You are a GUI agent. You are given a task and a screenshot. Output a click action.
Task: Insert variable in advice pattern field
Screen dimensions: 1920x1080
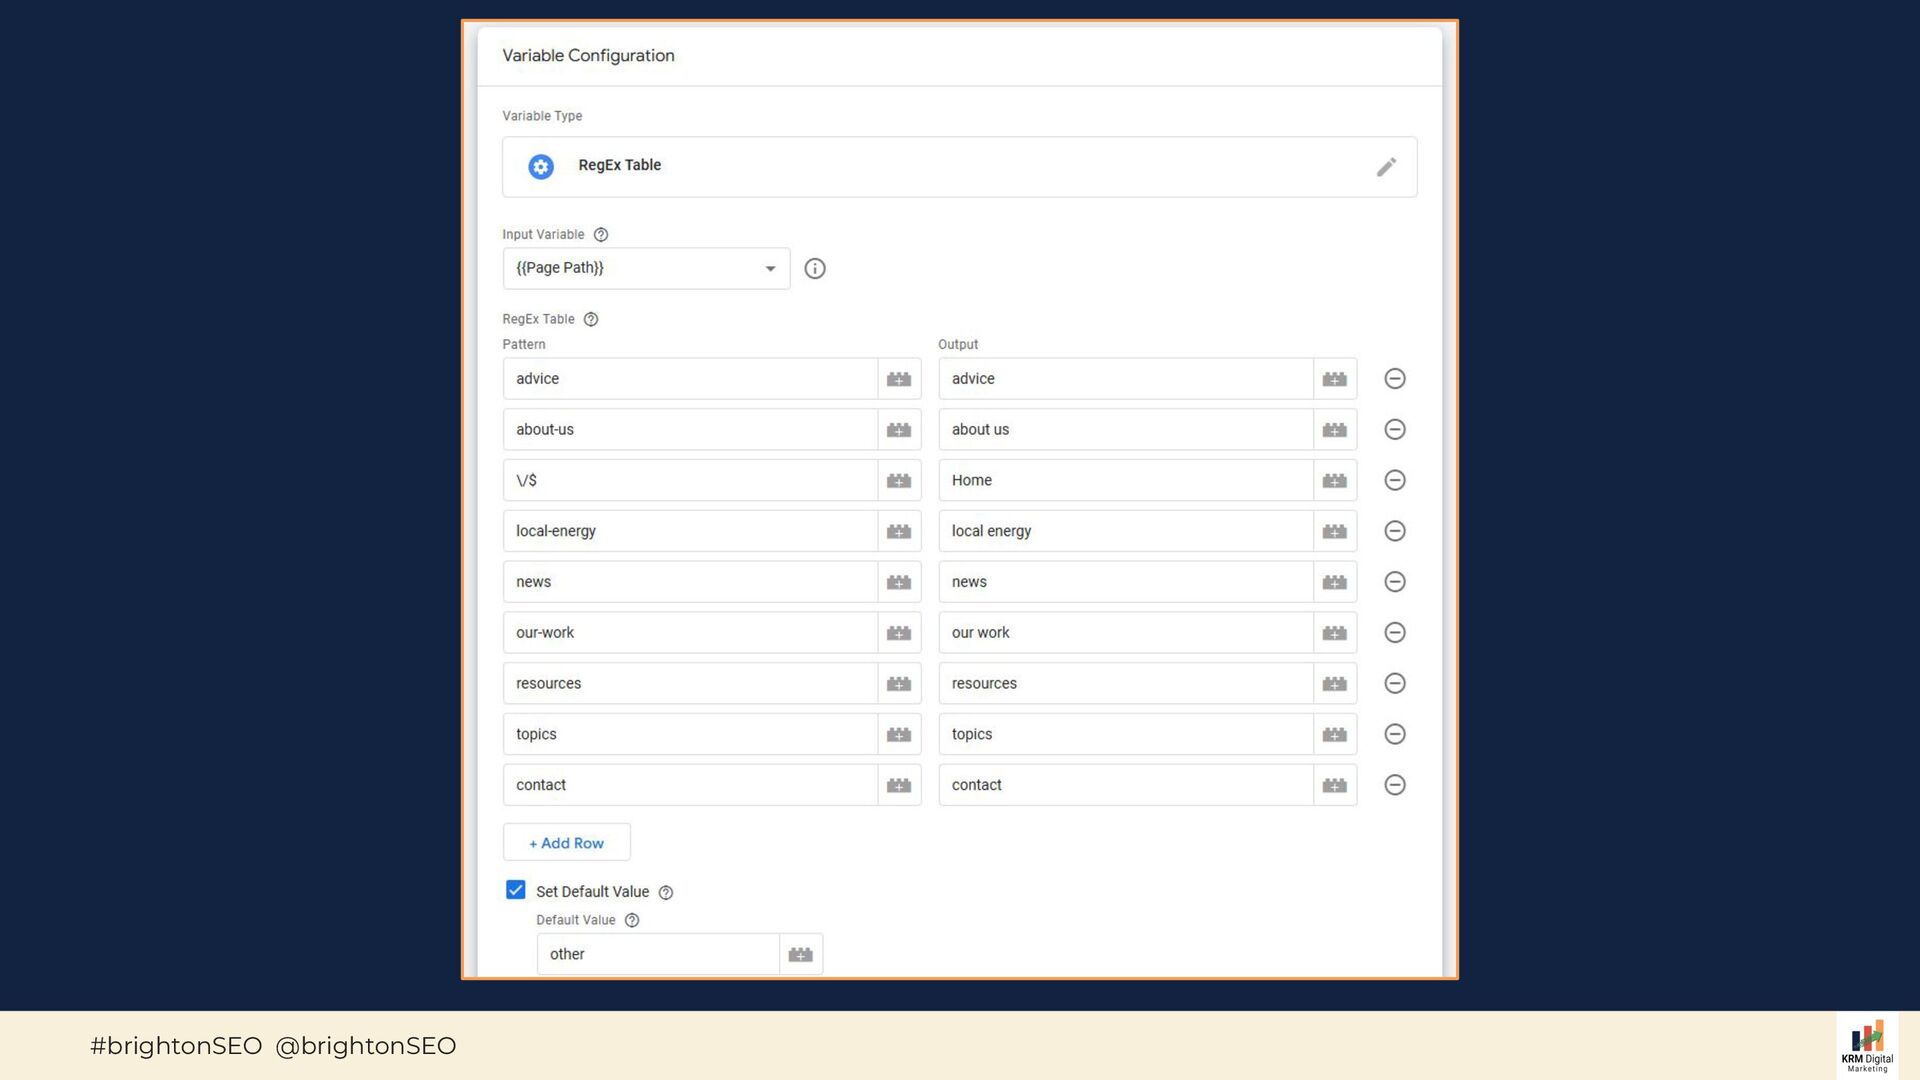click(899, 379)
